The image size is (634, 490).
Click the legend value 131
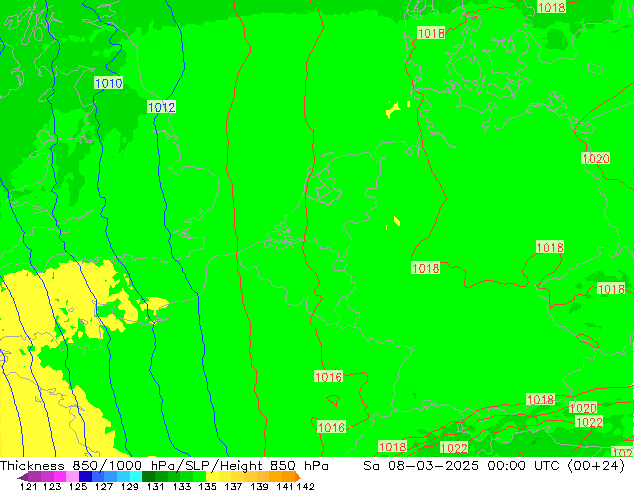(x=156, y=486)
